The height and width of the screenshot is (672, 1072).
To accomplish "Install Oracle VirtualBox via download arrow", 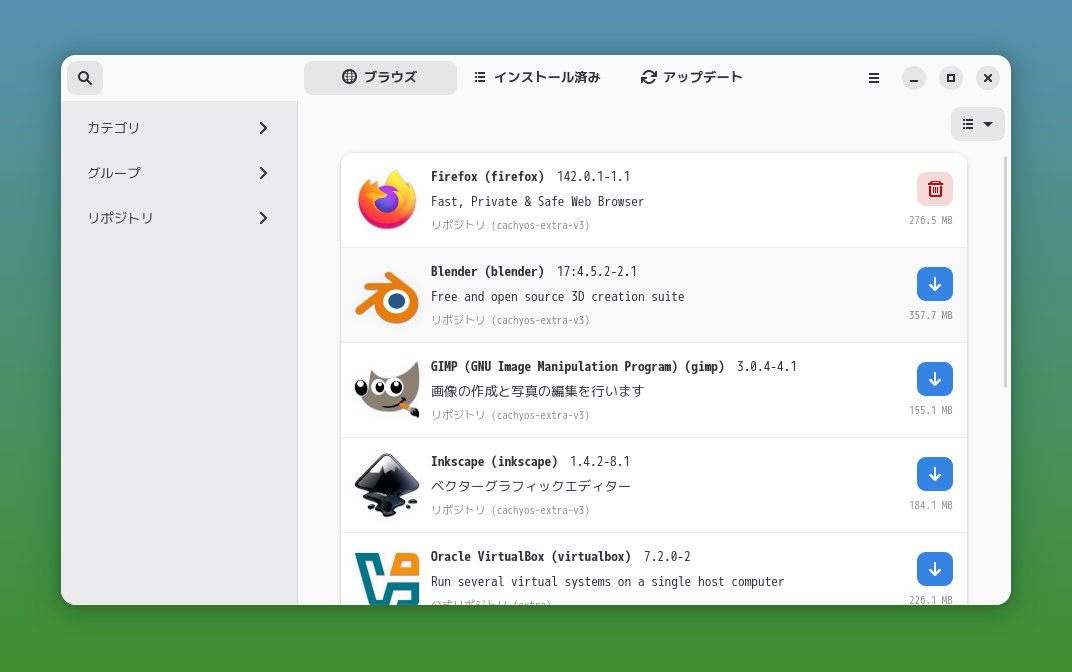I will (x=935, y=569).
